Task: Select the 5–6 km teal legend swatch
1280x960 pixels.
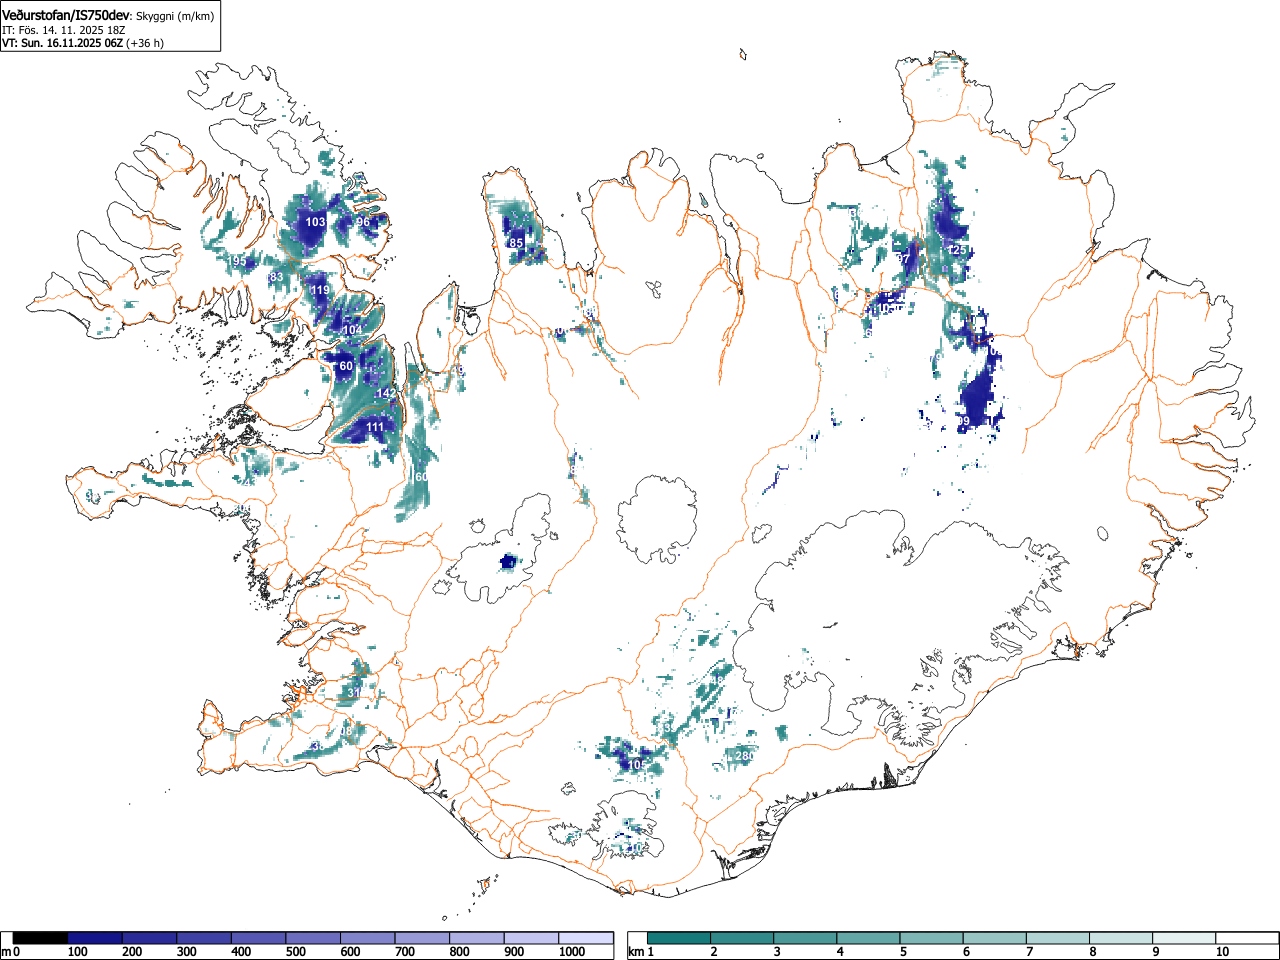Action: [x=932, y=938]
